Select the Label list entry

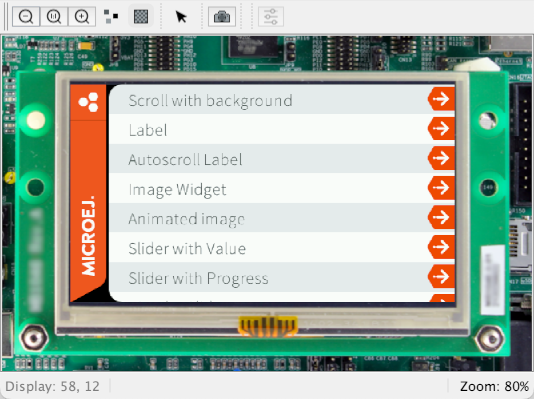coord(282,129)
